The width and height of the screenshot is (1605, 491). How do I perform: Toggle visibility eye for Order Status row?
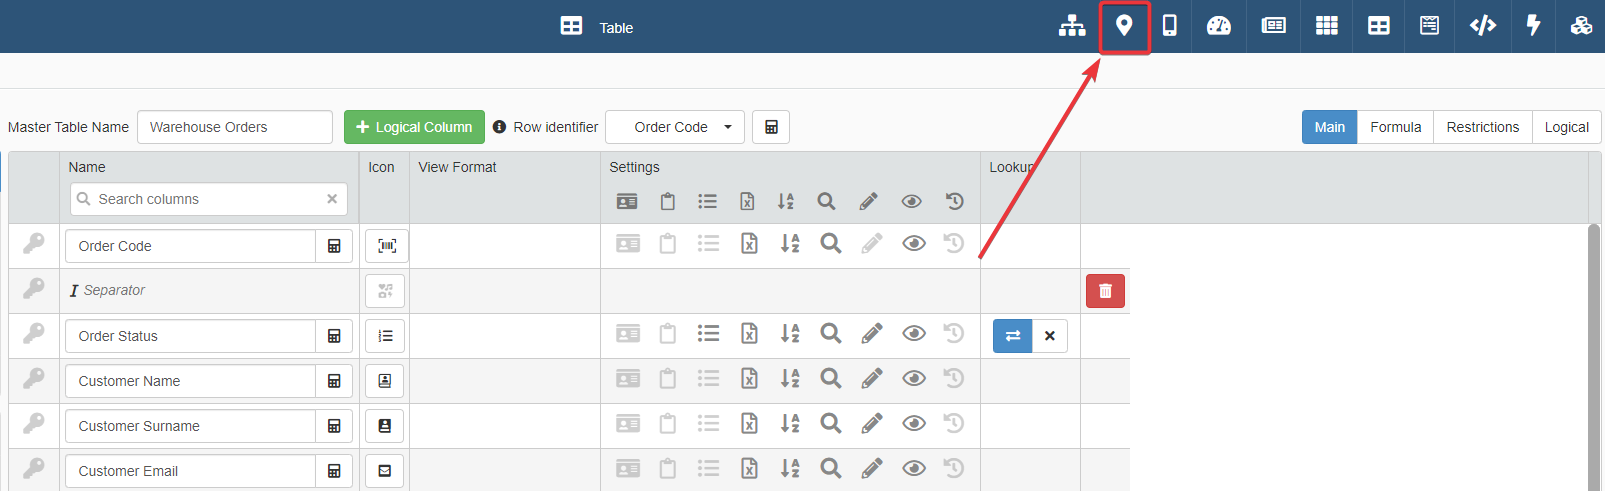point(913,334)
